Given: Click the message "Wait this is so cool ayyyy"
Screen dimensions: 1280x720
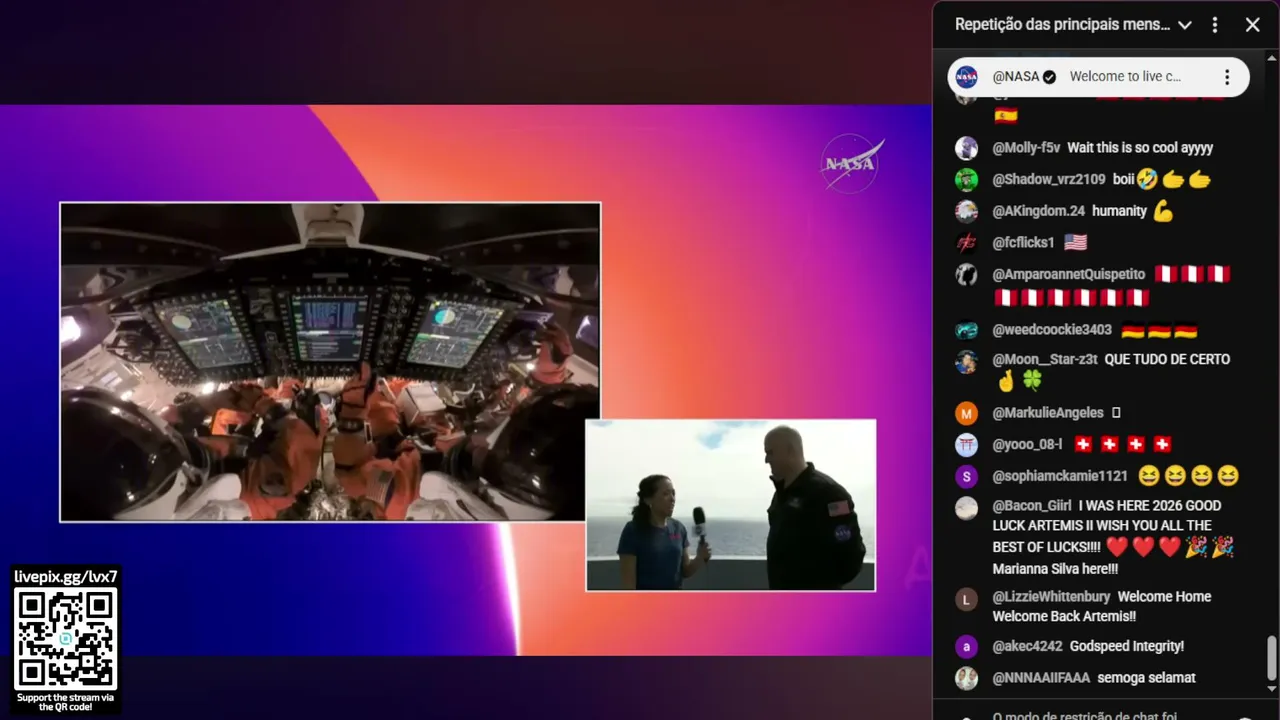Looking at the screenshot, I should coord(1140,148).
